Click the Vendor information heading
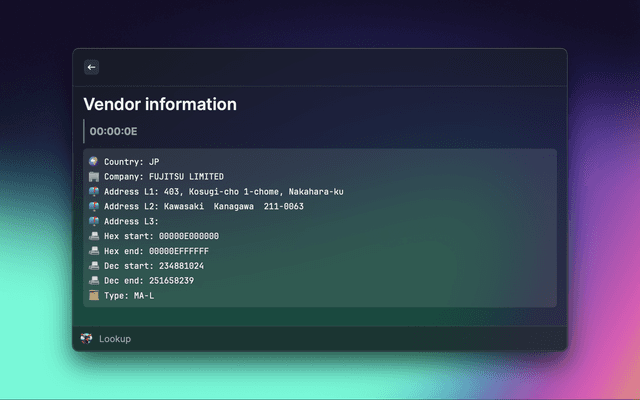Screen dimensions: 640x400 pyautogui.click(x=160, y=104)
